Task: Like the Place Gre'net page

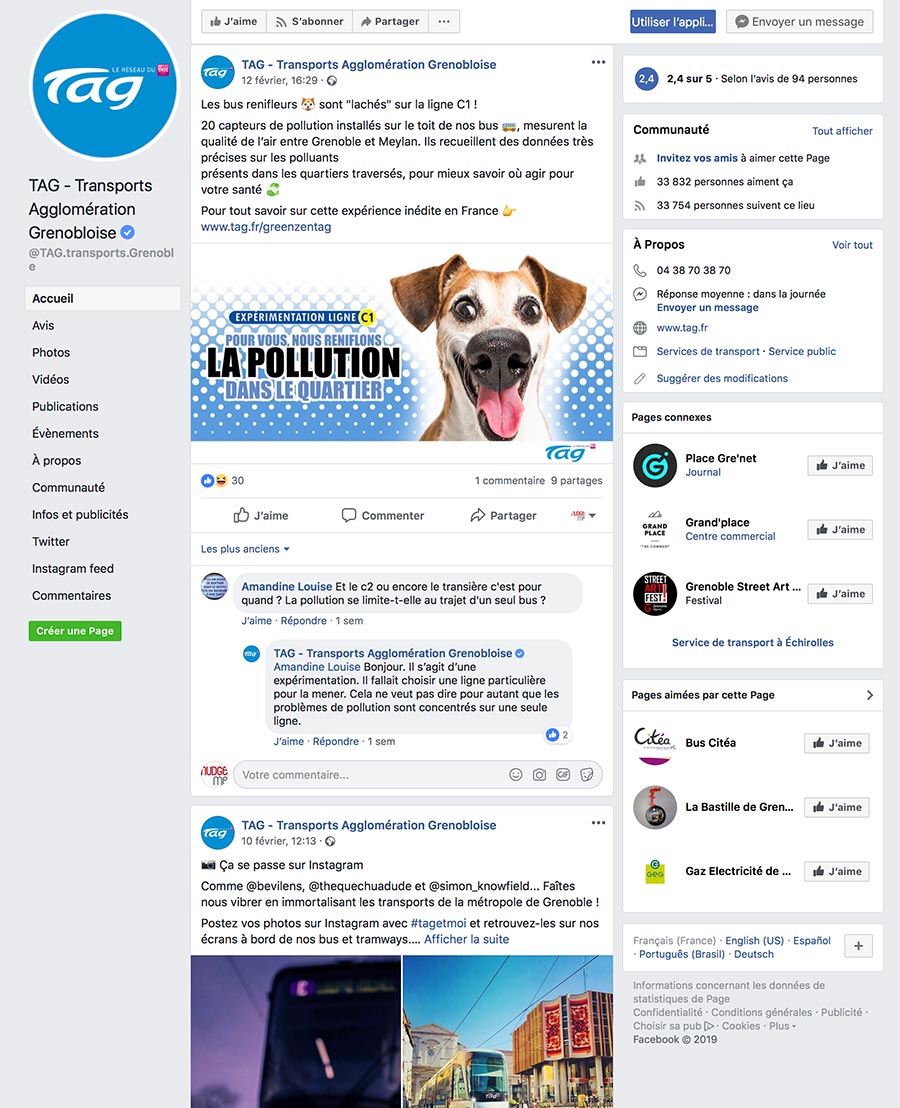Action: point(840,466)
